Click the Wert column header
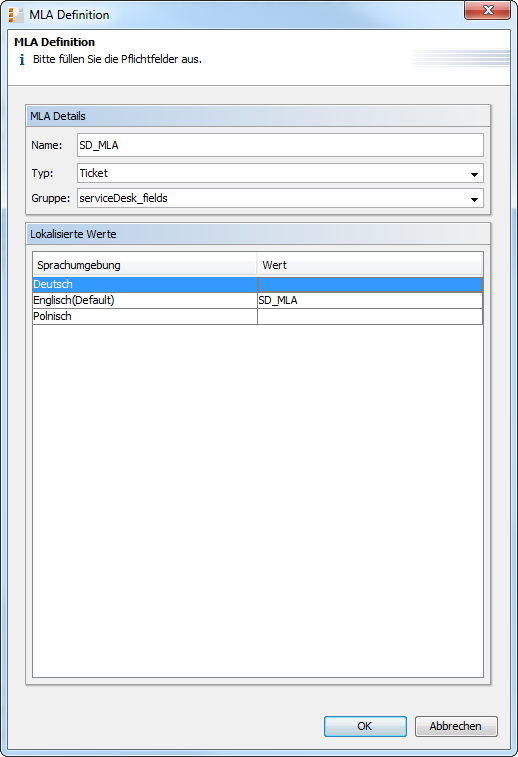 pyautogui.click(x=370, y=265)
